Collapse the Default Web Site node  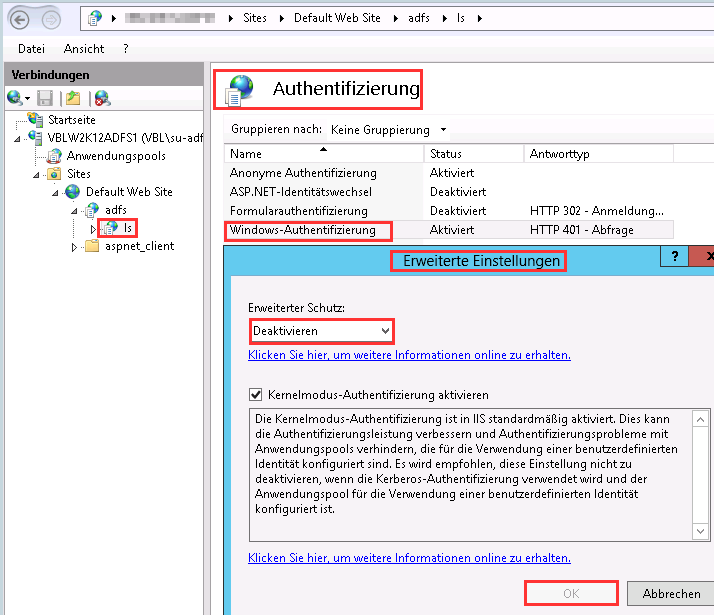(x=57, y=192)
